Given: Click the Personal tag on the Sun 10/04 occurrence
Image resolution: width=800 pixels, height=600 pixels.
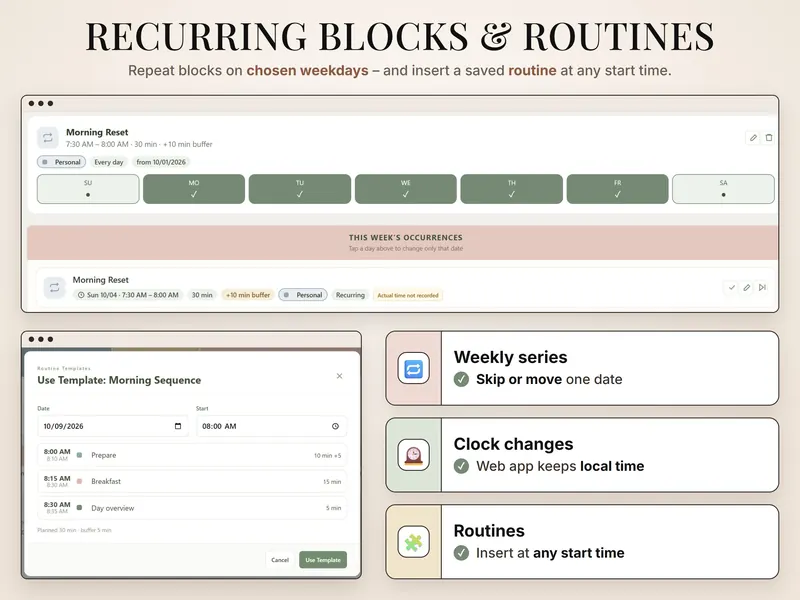Looking at the screenshot, I should click(303, 295).
